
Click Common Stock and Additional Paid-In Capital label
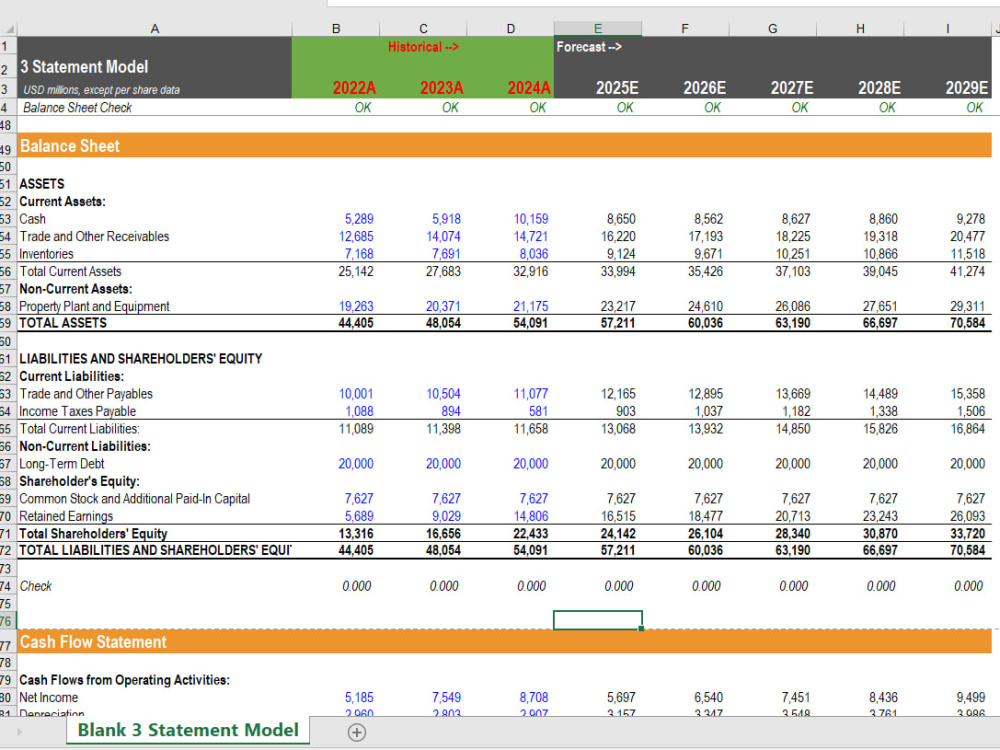pyautogui.click(x=135, y=499)
